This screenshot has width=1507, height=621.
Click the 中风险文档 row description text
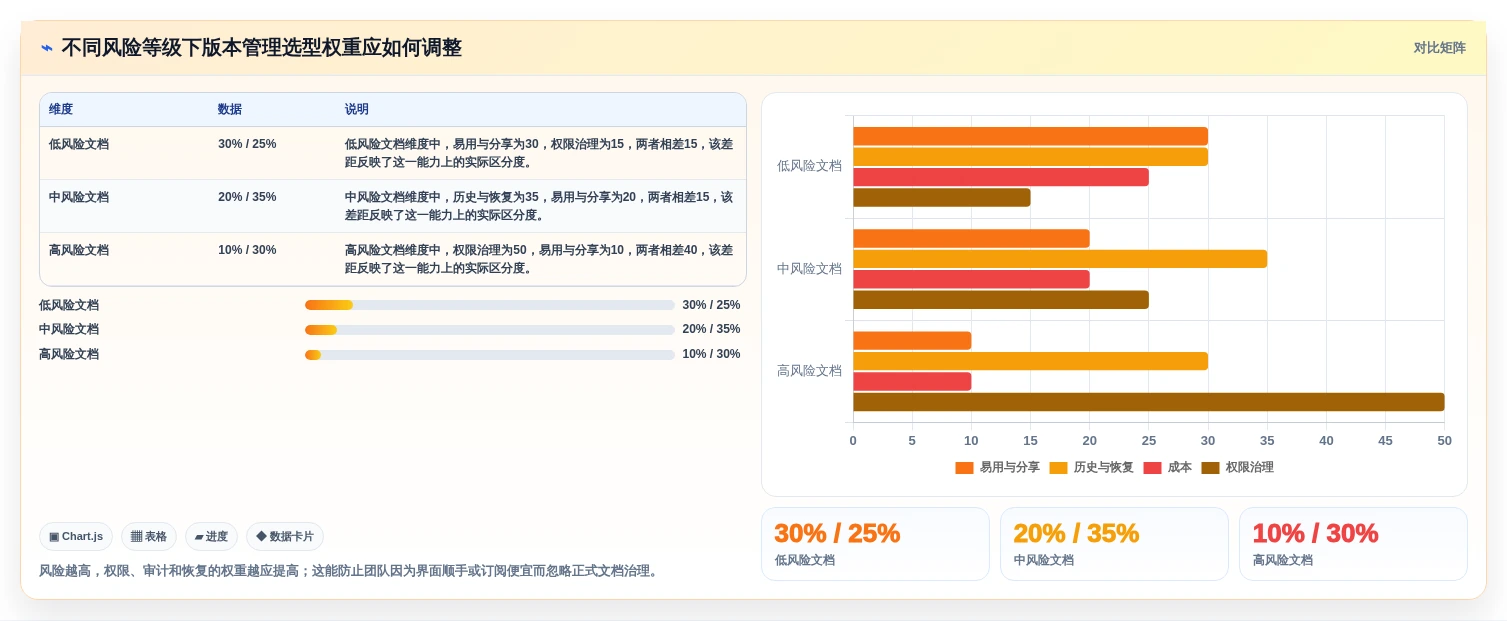pyautogui.click(x=539, y=206)
